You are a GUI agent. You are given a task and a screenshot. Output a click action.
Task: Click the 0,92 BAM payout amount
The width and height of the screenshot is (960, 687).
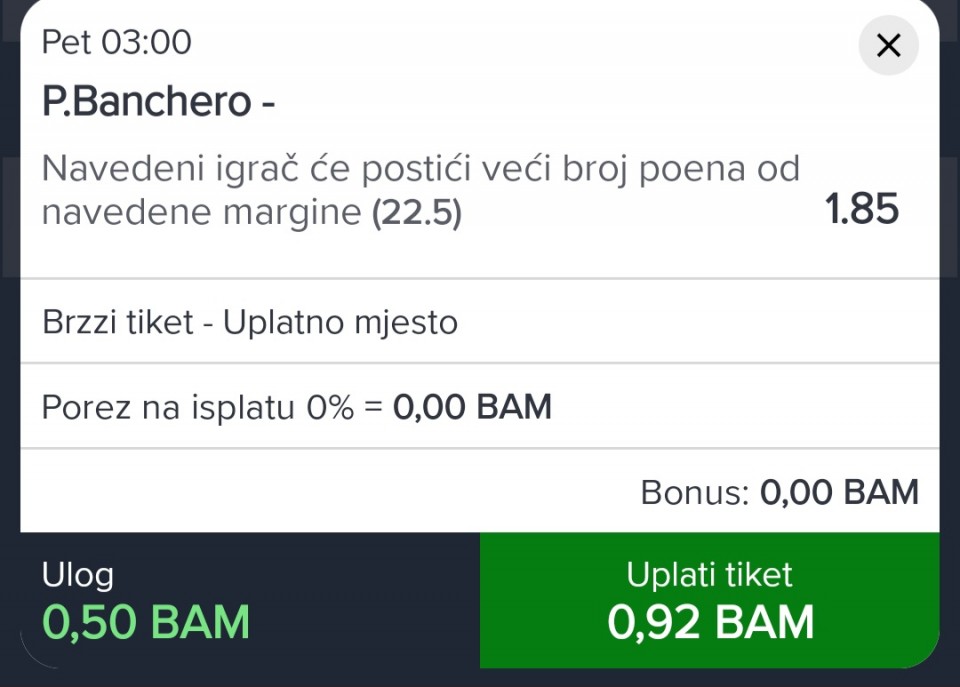[710, 623]
